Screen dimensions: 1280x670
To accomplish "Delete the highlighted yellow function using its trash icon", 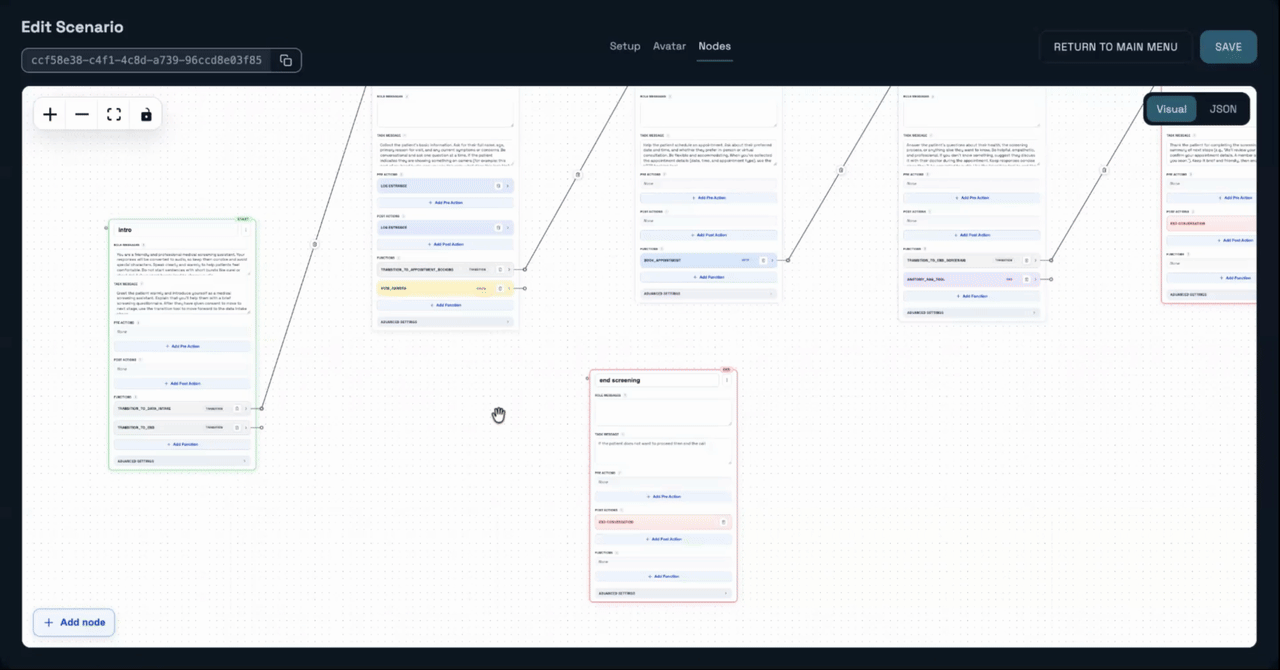I will coord(500,288).
